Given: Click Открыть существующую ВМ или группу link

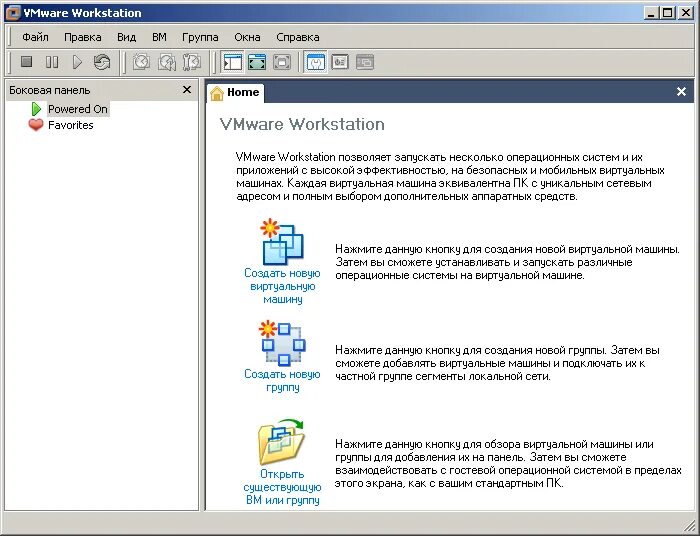Looking at the screenshot, I should (283, 487).
